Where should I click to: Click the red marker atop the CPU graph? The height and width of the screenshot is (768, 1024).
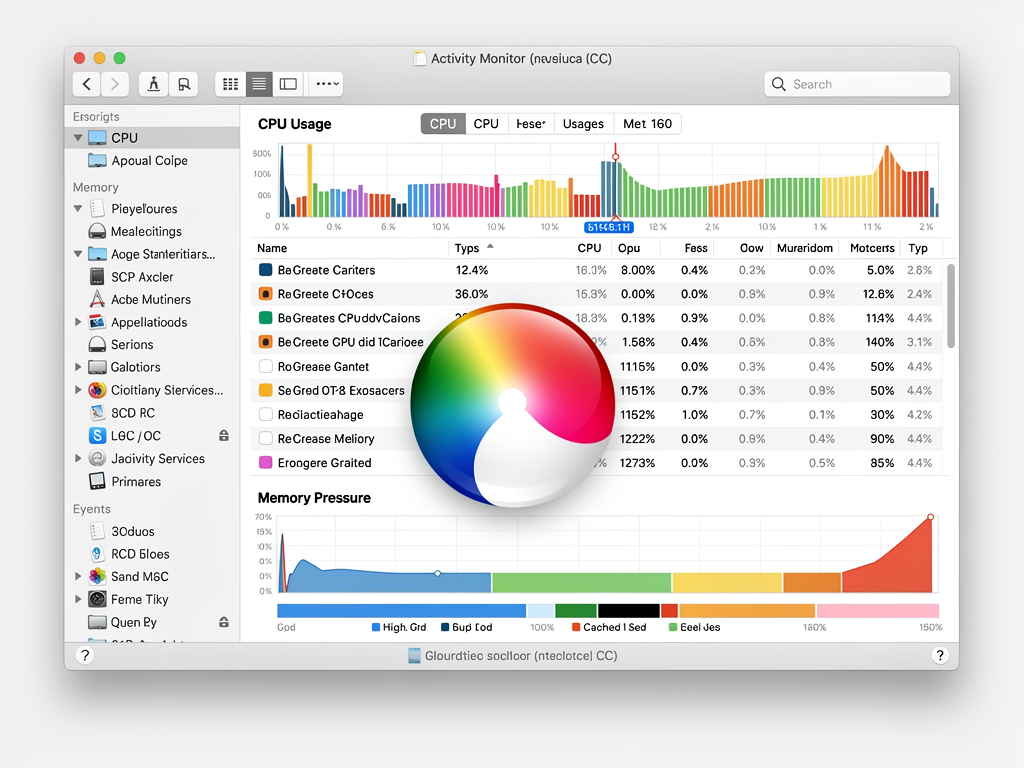coord(615,156)
